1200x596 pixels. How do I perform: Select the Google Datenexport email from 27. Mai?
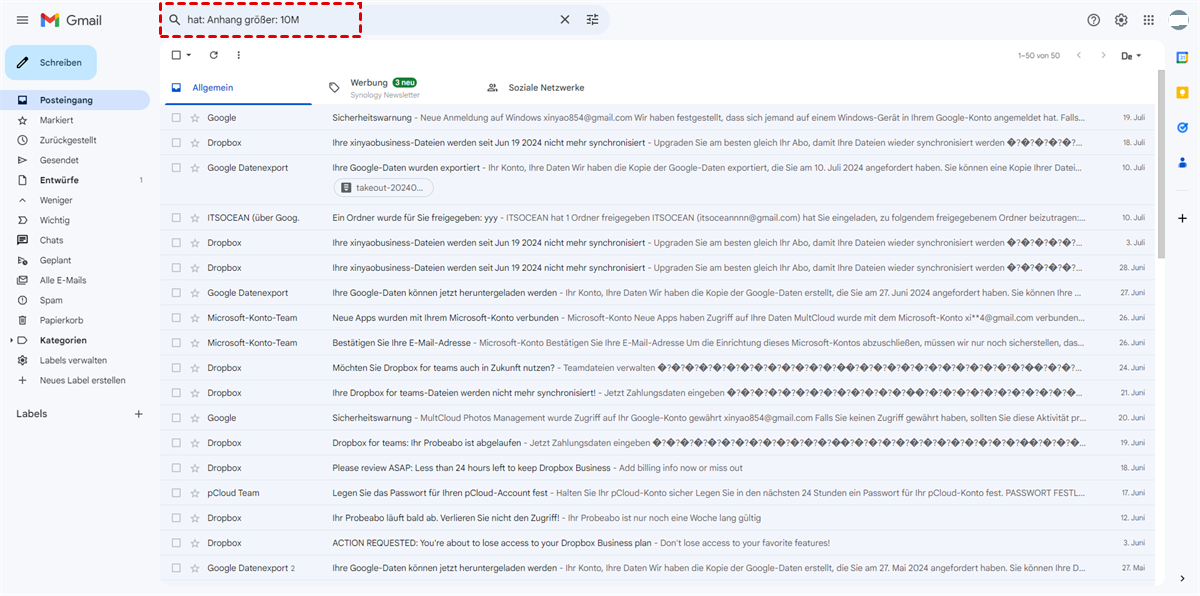(176, 568)
